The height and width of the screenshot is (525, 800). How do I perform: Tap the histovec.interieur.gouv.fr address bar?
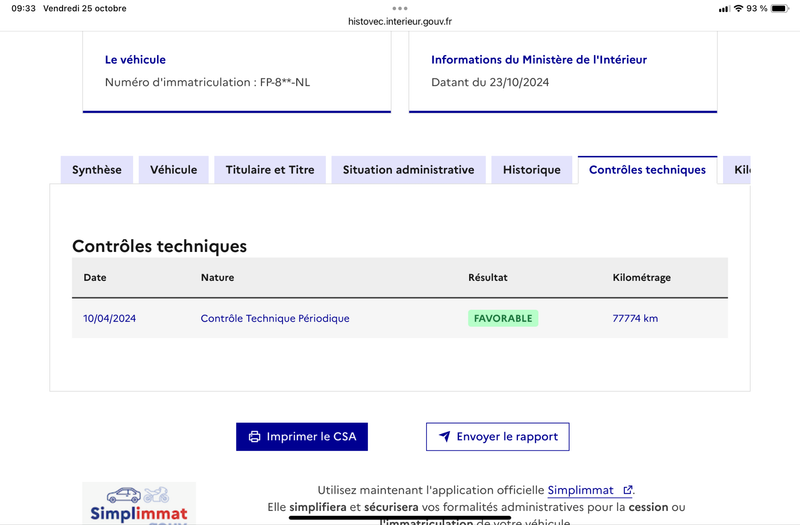click(x=400, y=21)
